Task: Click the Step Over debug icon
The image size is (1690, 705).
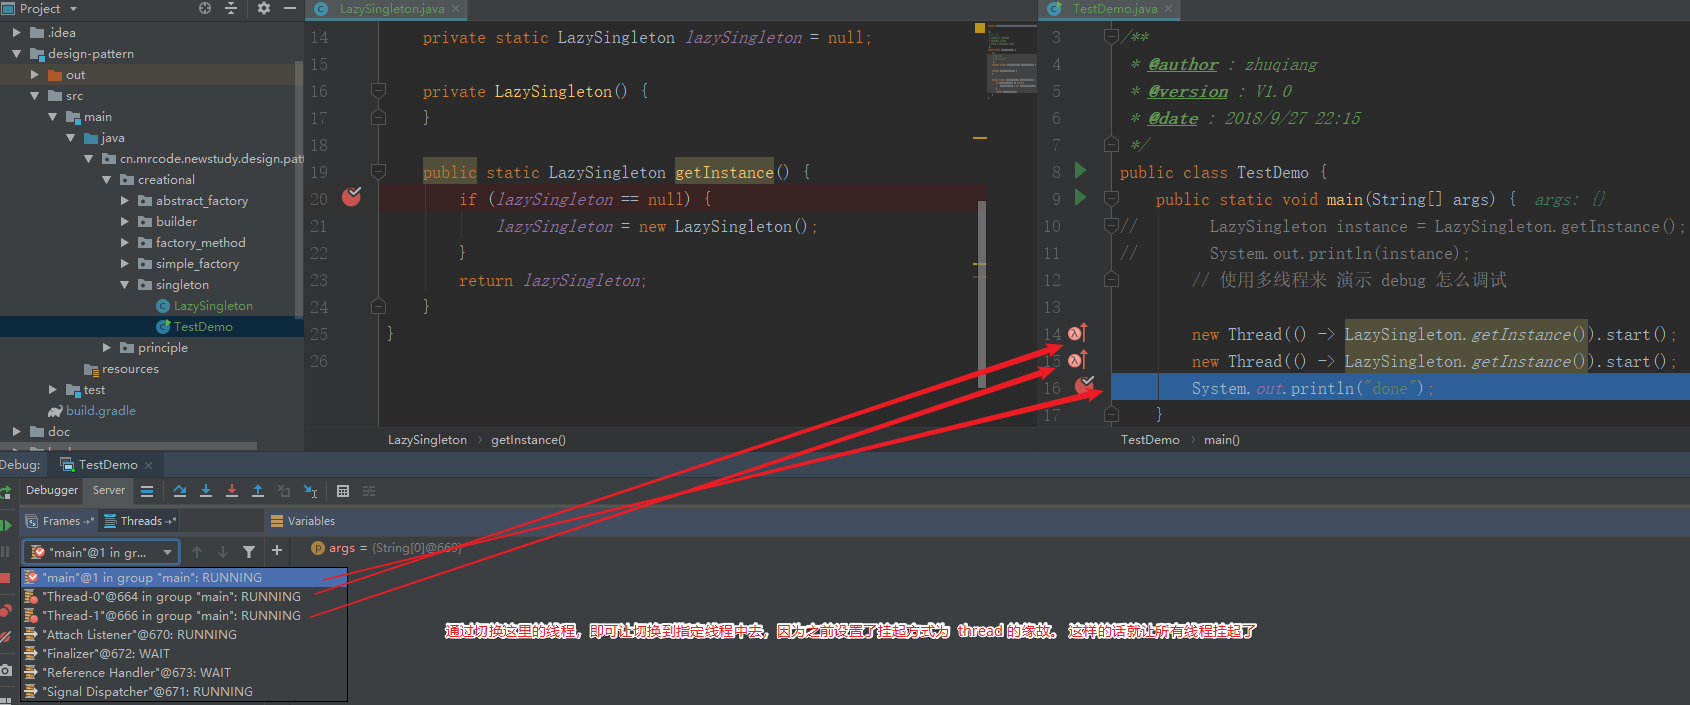Action: (180, 491)
